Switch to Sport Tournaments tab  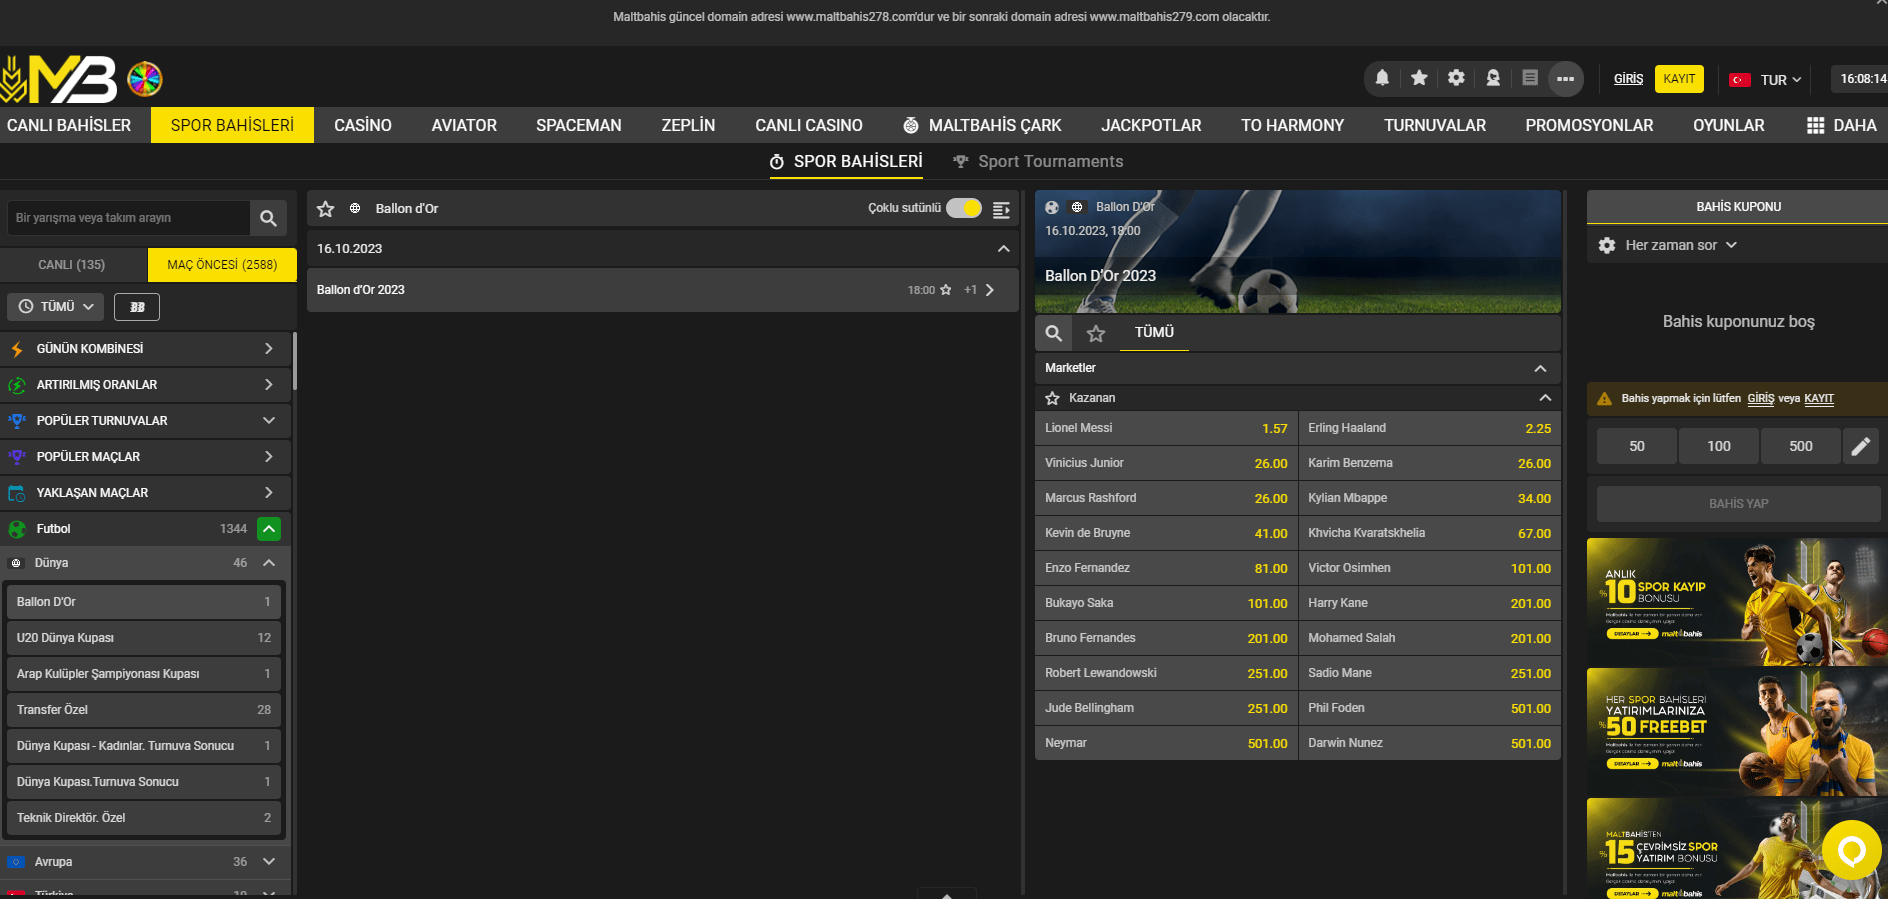1038,162
